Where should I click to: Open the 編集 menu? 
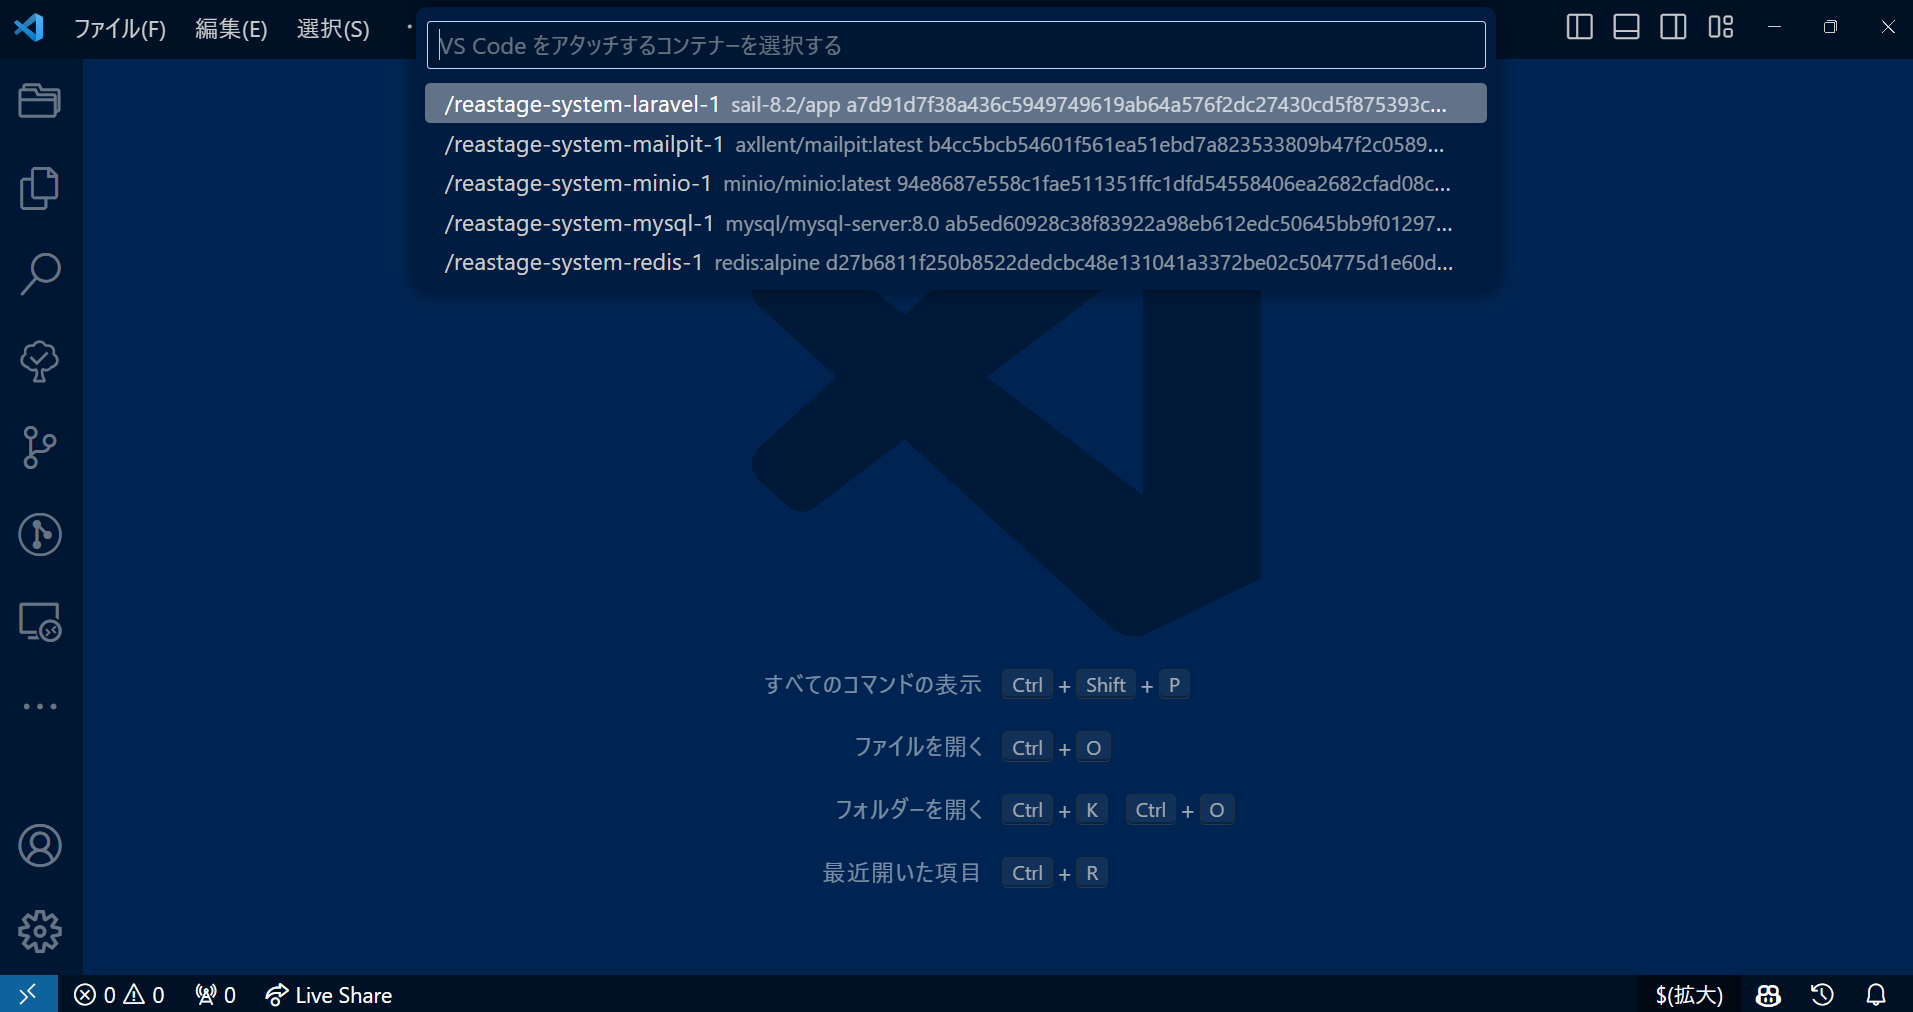click(x=231, y=29)
